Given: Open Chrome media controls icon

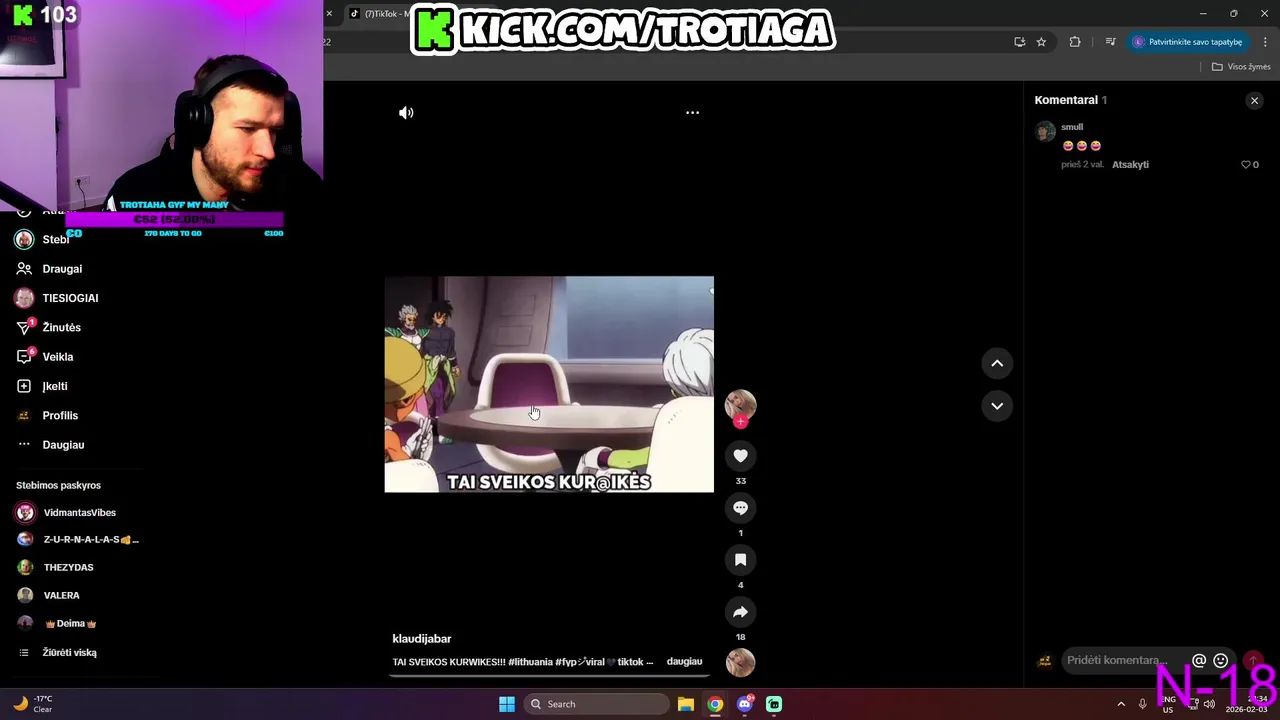Looking at the screenshot, I should click(1110, 42).
